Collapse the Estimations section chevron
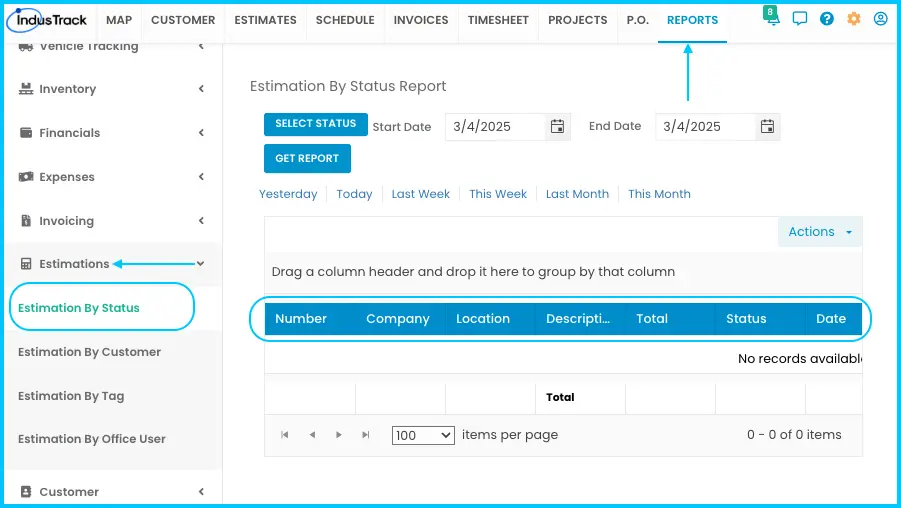 201,264
